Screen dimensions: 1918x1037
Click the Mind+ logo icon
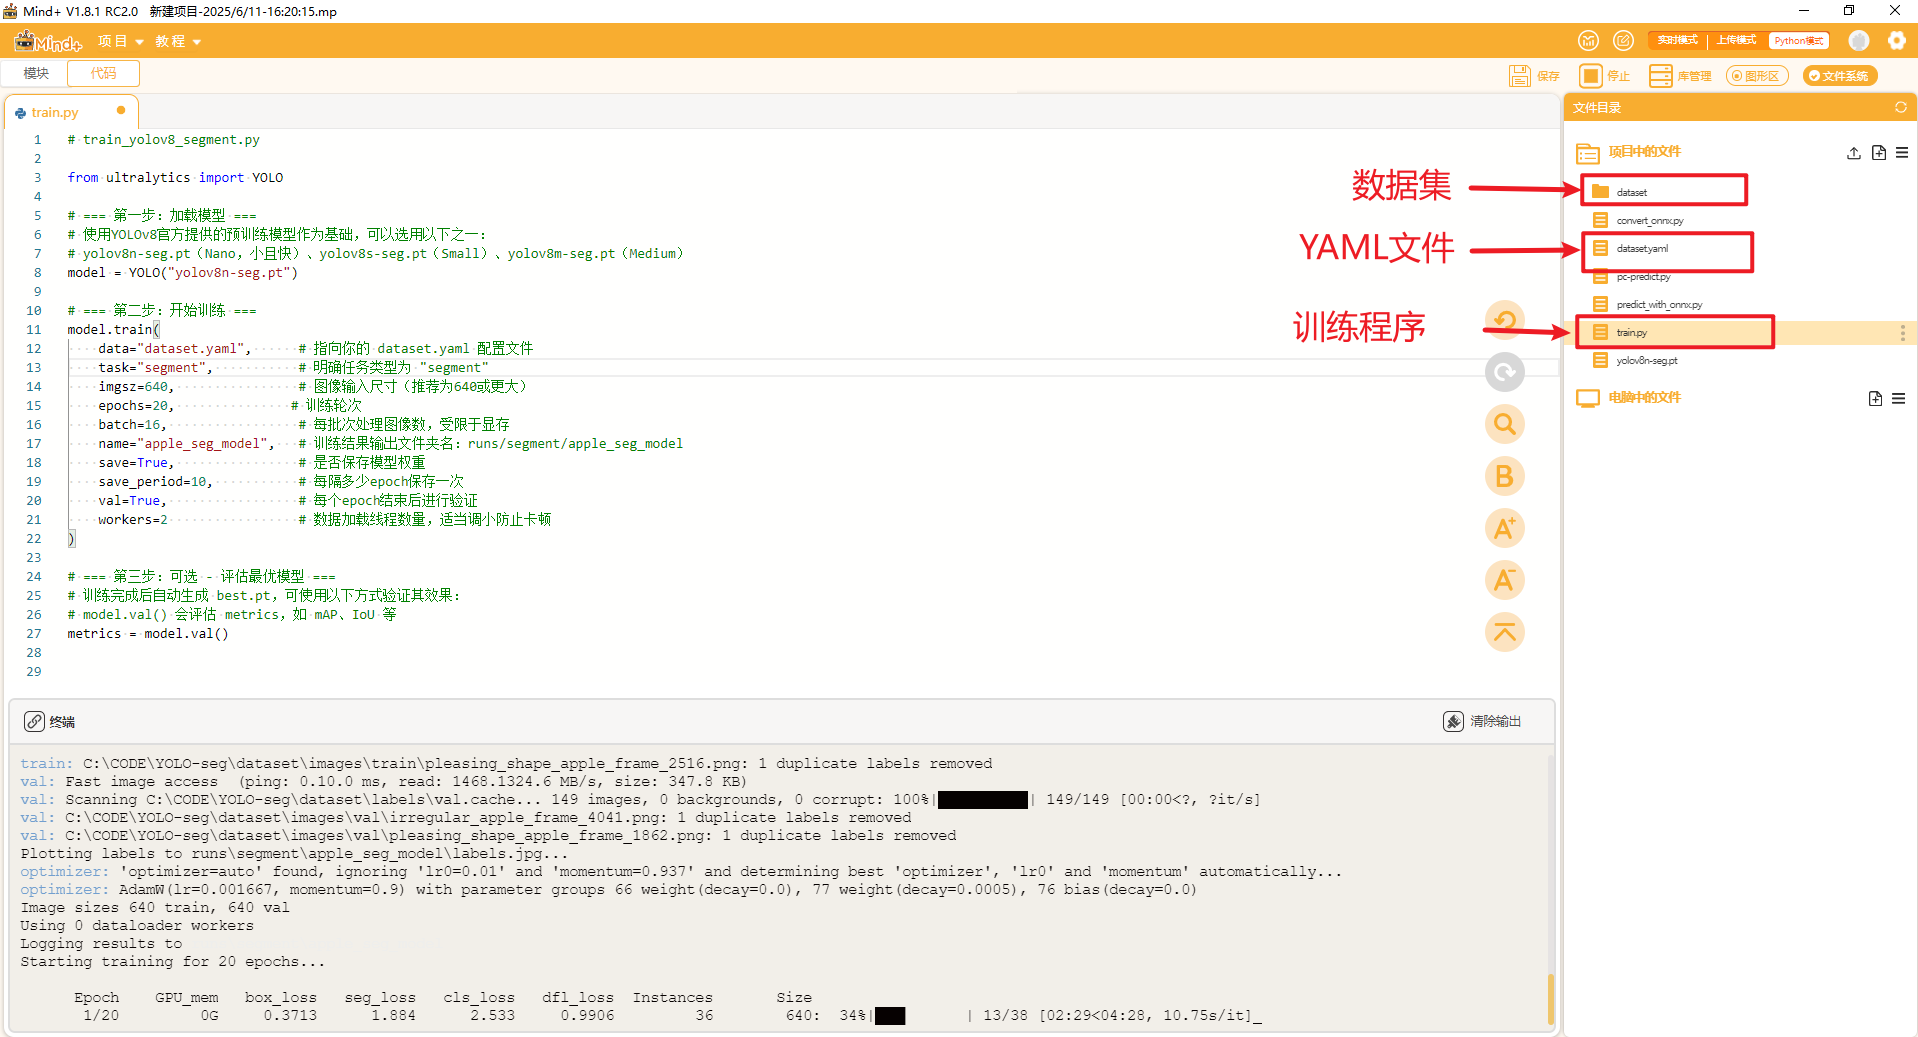pos(48,41)
